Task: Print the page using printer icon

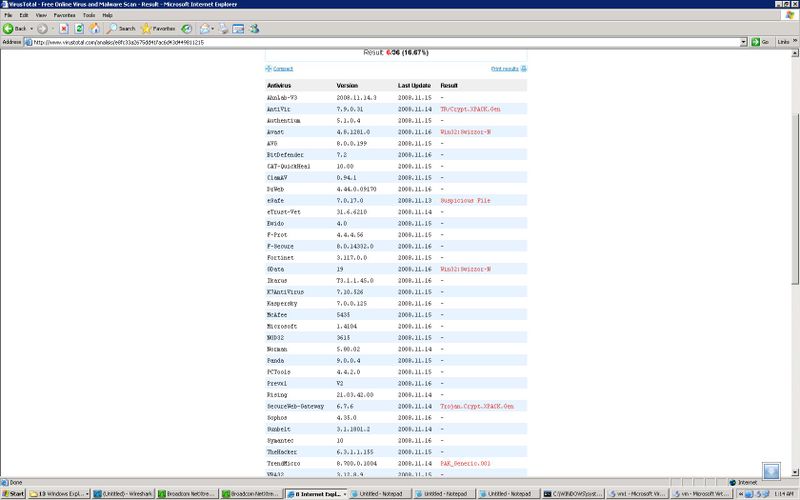Action: click(x=224, y=29)
